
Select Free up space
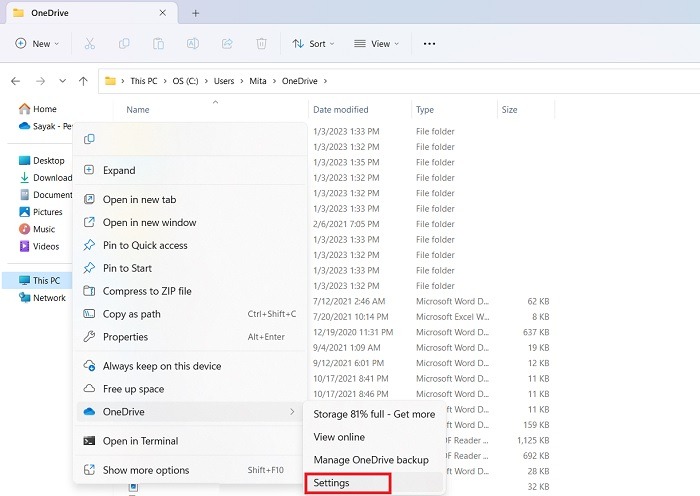point(190,389)
